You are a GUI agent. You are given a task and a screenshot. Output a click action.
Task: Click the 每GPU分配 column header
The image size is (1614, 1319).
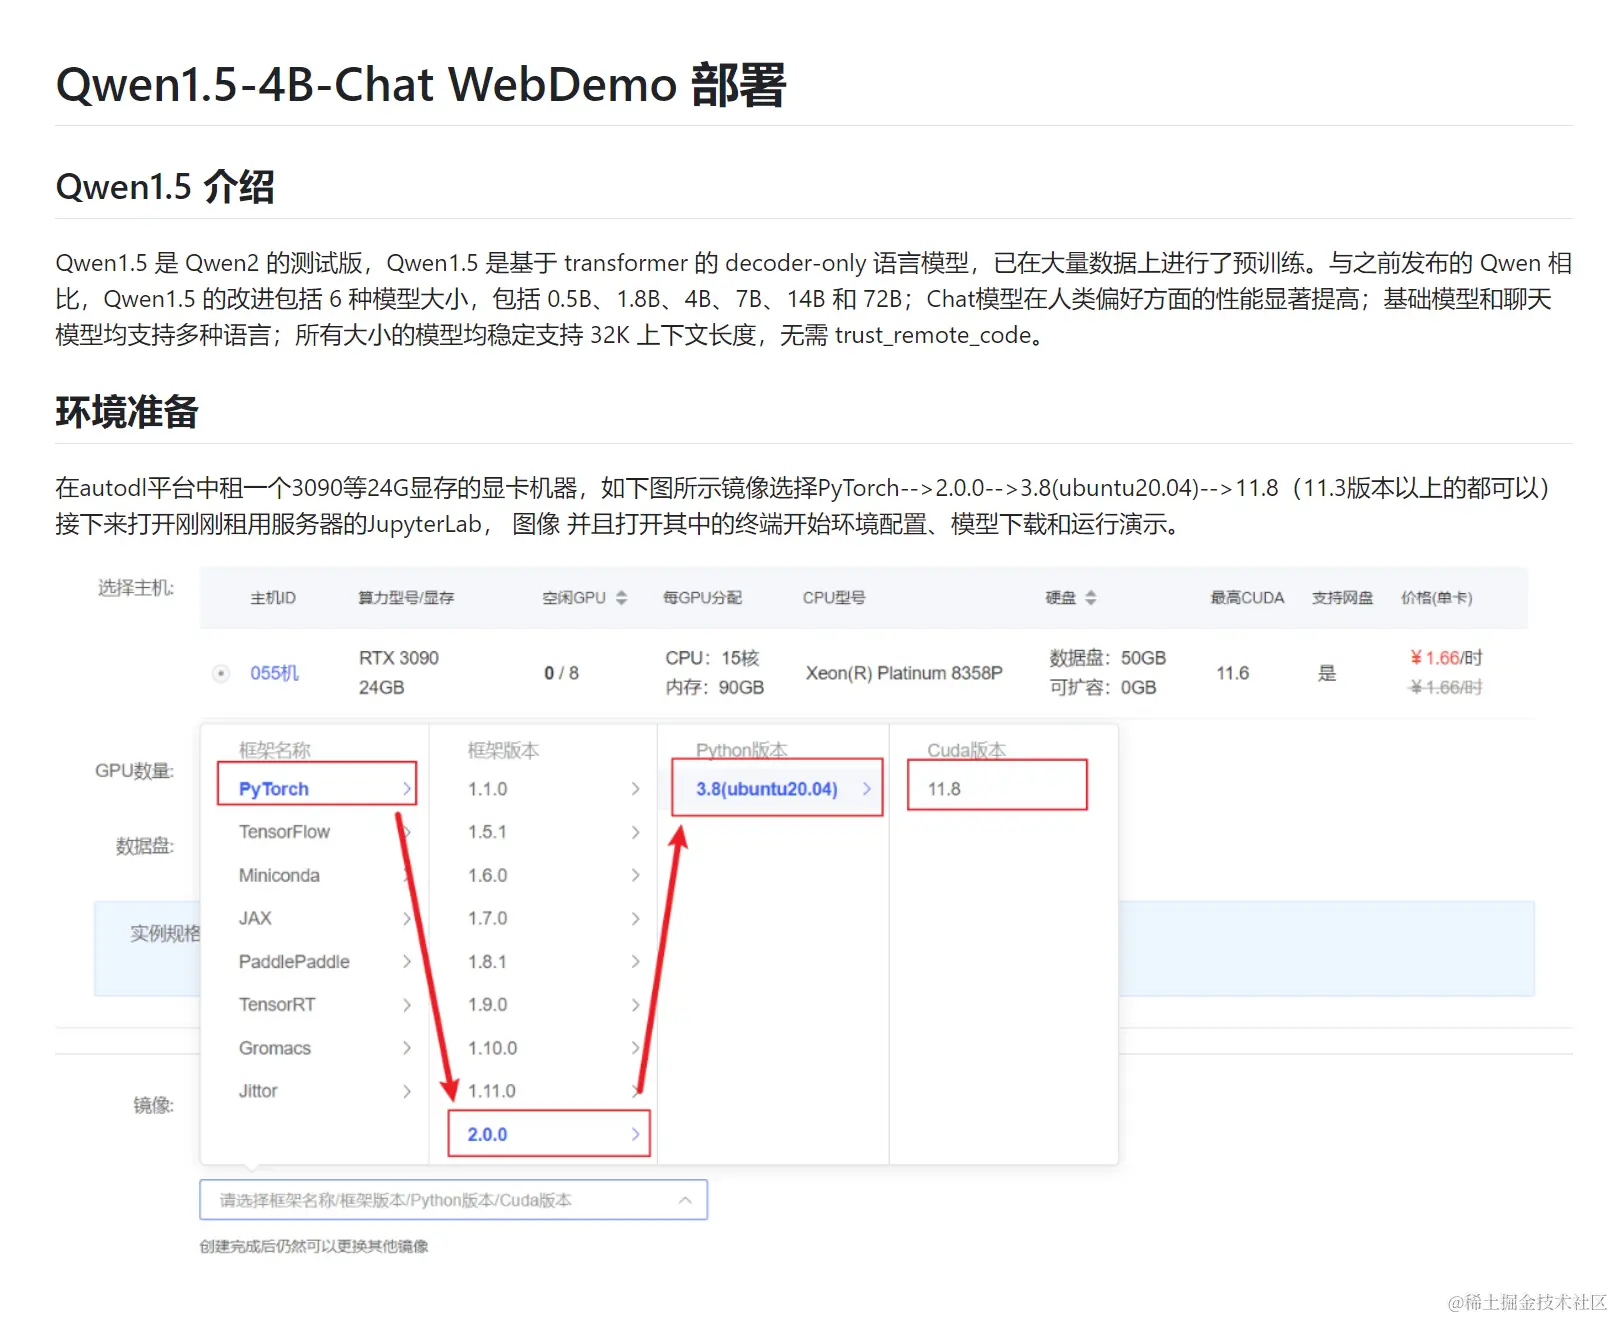tap(702, 597)
